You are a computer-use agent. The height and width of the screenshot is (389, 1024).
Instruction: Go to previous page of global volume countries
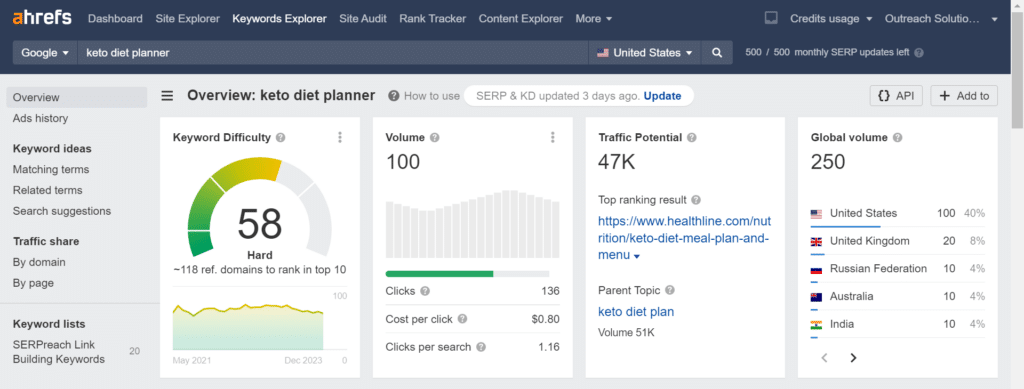(824, 358)
